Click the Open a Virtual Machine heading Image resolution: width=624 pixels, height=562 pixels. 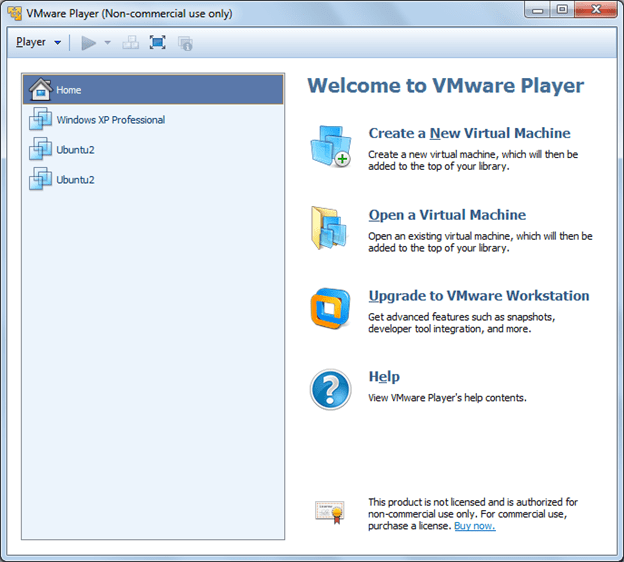447,215
